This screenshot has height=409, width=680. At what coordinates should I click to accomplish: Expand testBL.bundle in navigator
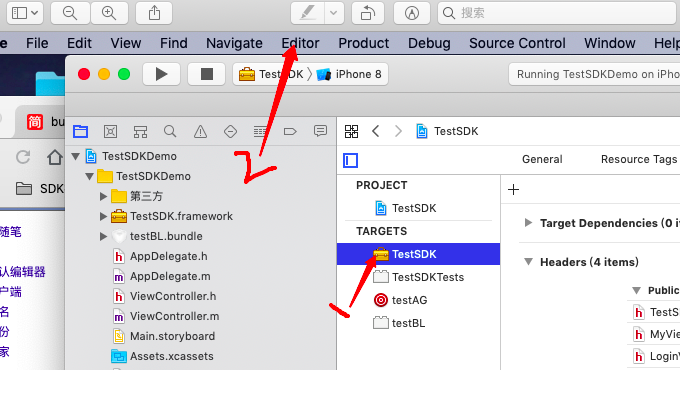(x=103, y=236)
